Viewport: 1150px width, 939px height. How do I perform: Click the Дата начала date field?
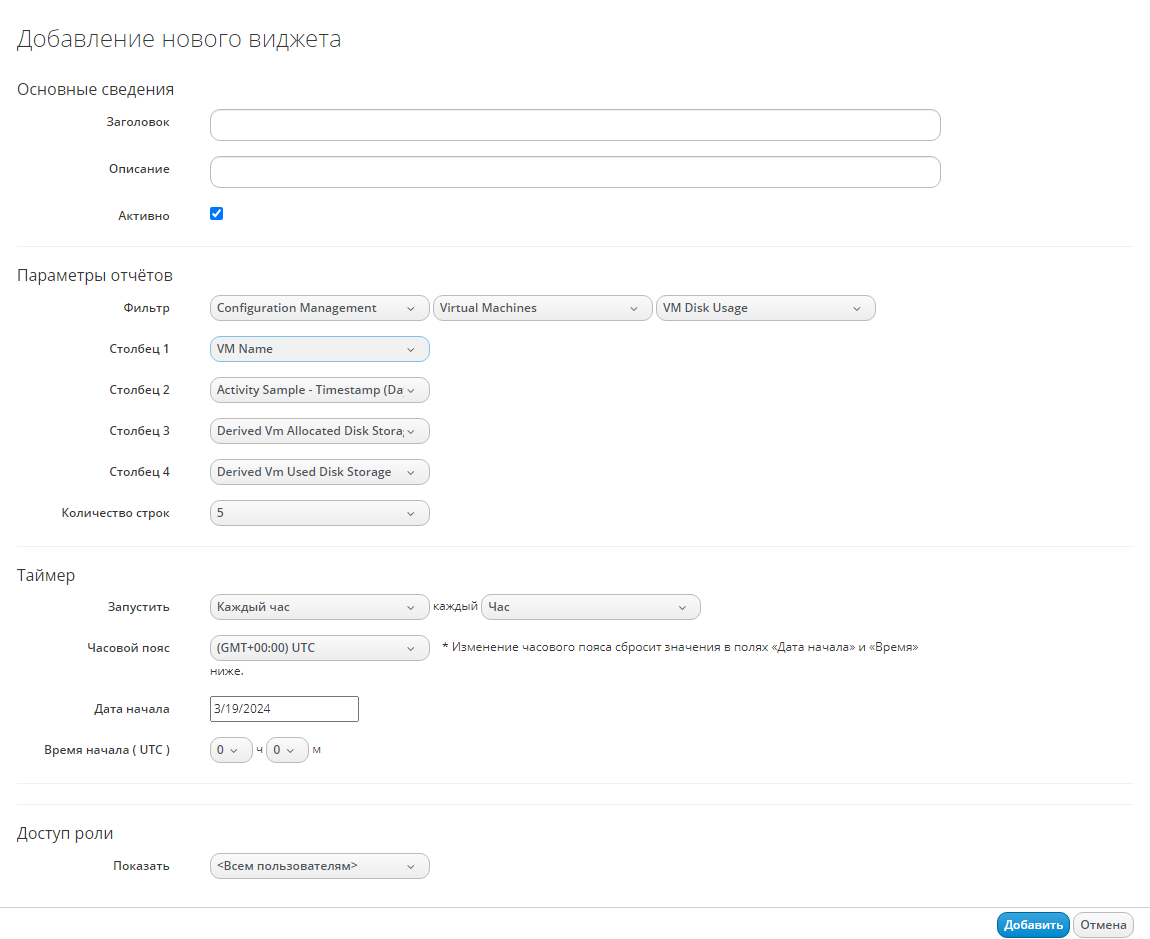click(x=284, y=709)
